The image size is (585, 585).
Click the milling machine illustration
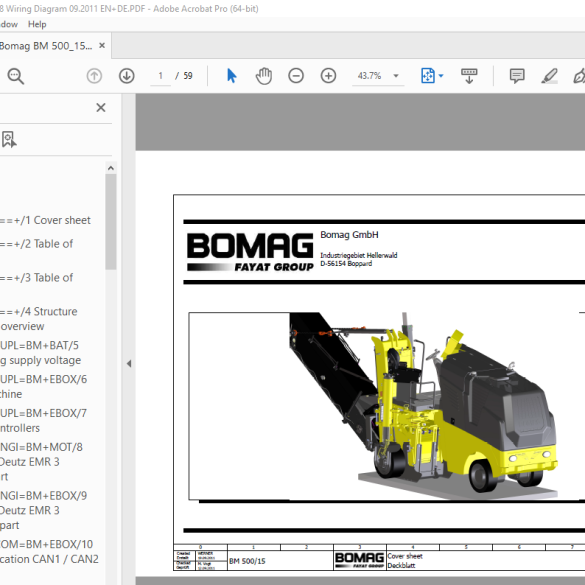[423, 406]
